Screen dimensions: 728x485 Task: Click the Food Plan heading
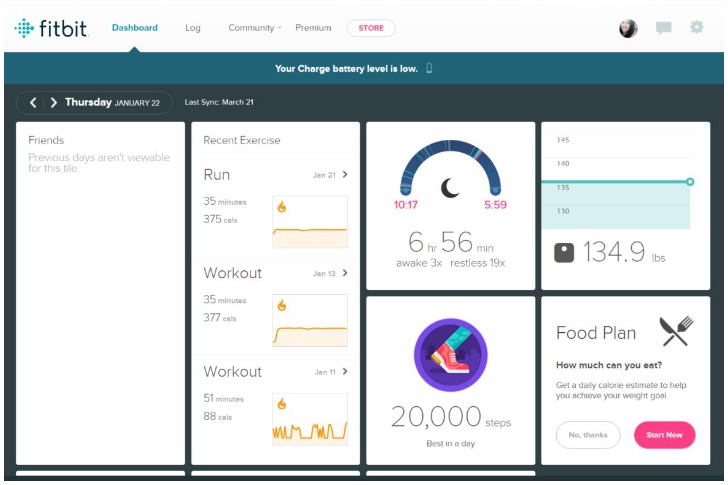point(596,333)
